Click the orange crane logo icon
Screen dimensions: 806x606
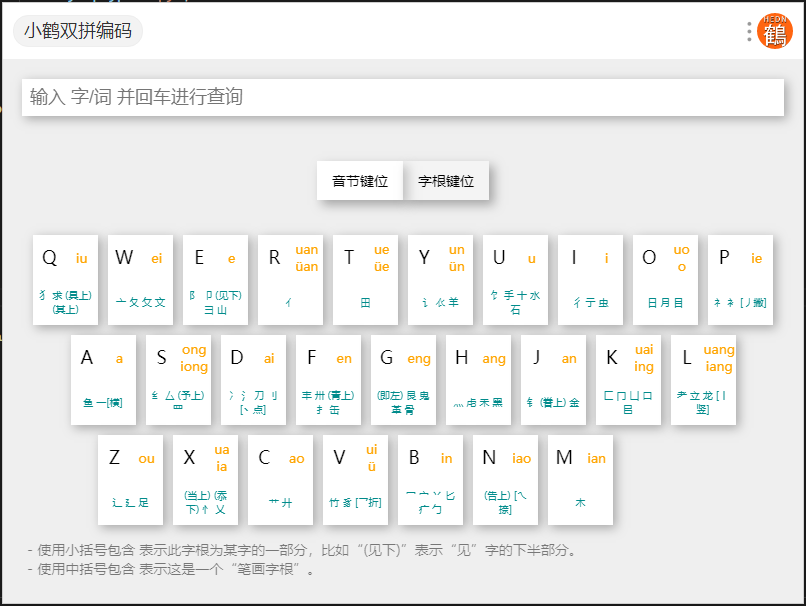[775, 31]
